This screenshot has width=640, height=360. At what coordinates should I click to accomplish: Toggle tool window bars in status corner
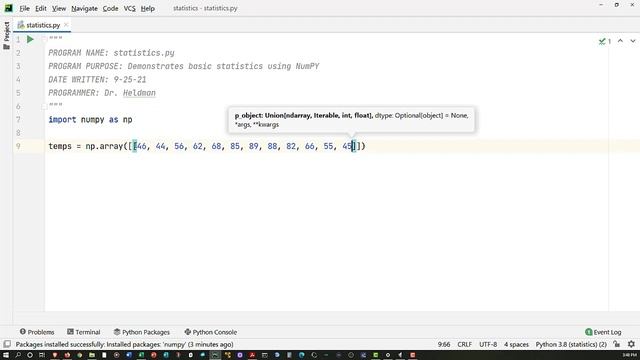[7, 344]
